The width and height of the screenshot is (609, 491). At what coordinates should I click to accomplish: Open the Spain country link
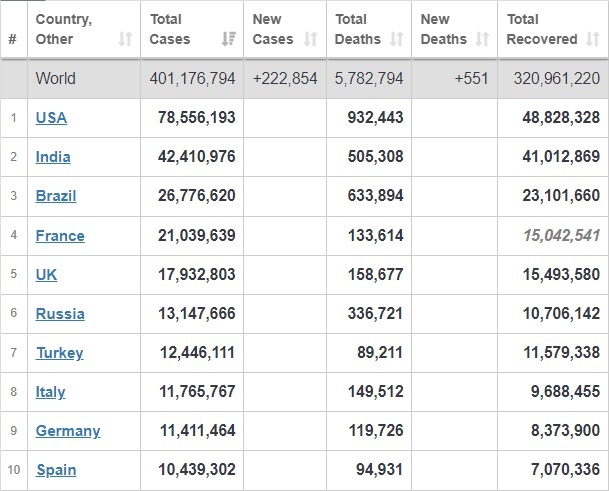coord(56,470)
